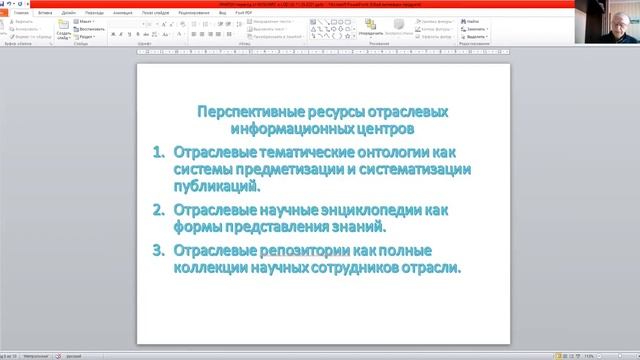Click the bulleted list icon
Image resolution: width=640 pixels, height=360 pixels.
195,24
